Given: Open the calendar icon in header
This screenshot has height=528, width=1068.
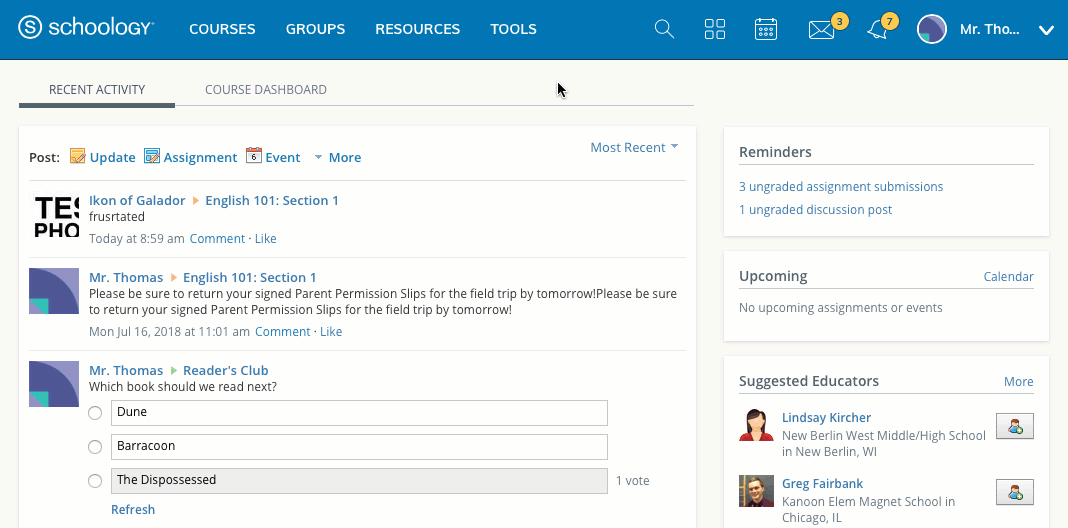Looking at the screenshot, I should (766, 29).
